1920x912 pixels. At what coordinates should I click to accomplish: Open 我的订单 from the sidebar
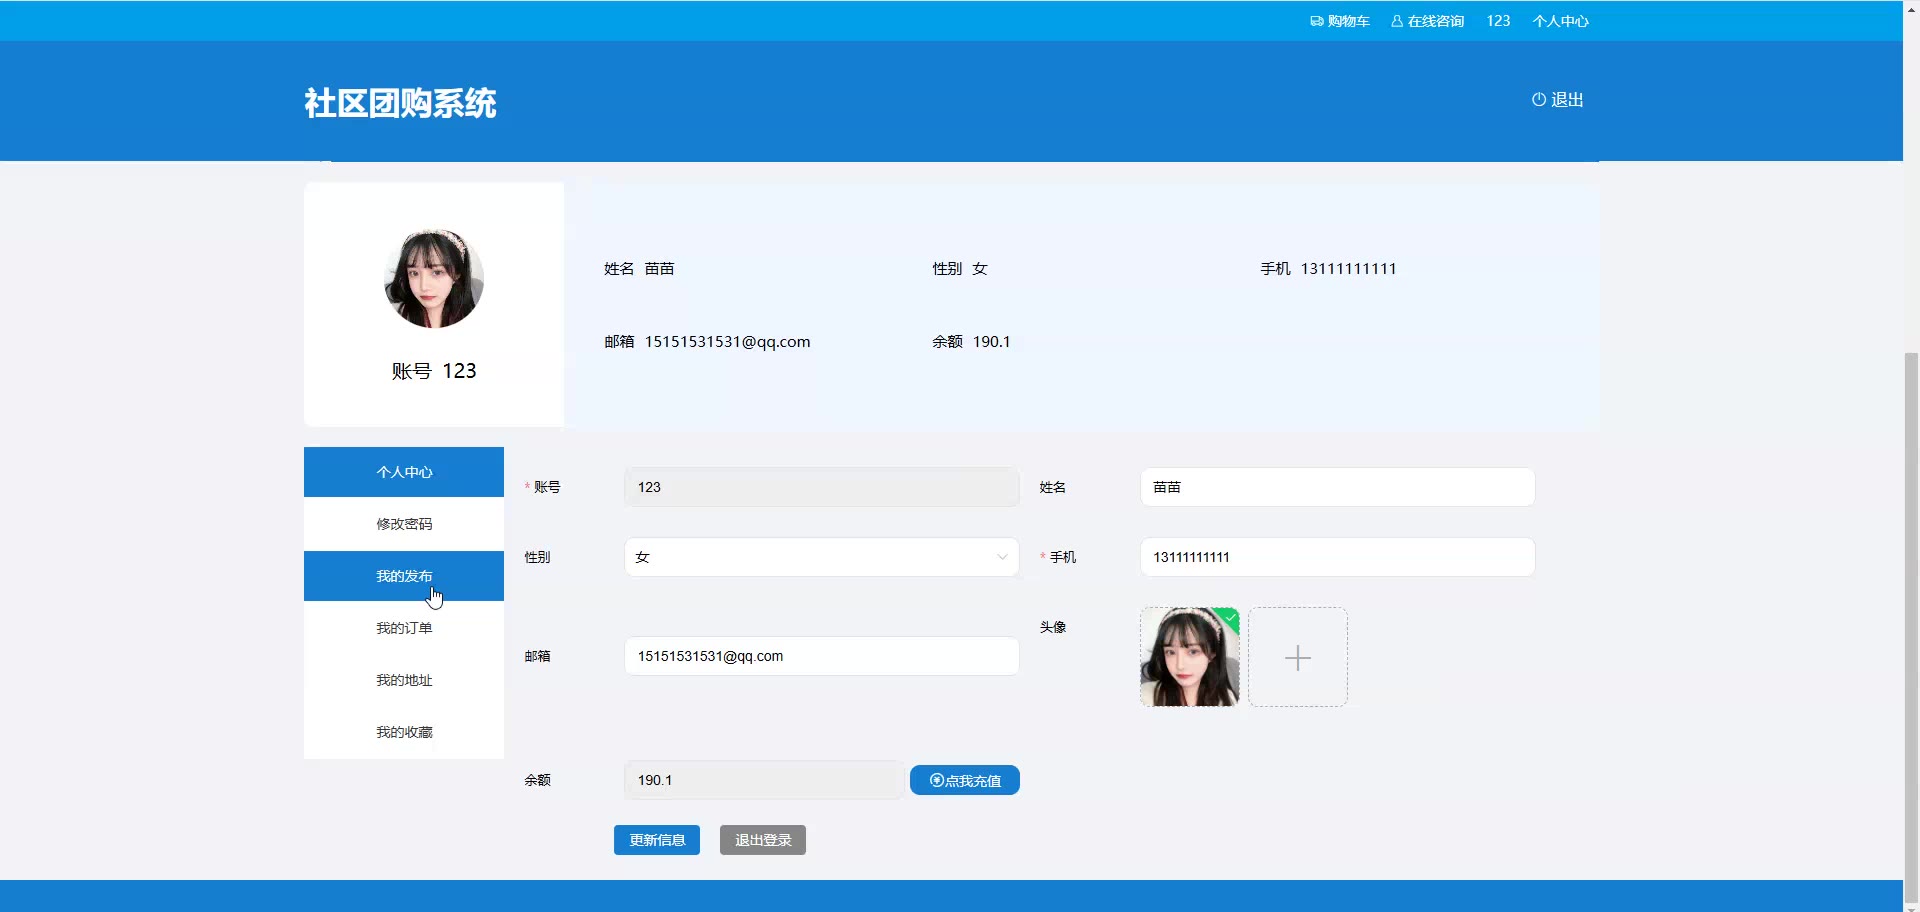[x=404, y=628]
